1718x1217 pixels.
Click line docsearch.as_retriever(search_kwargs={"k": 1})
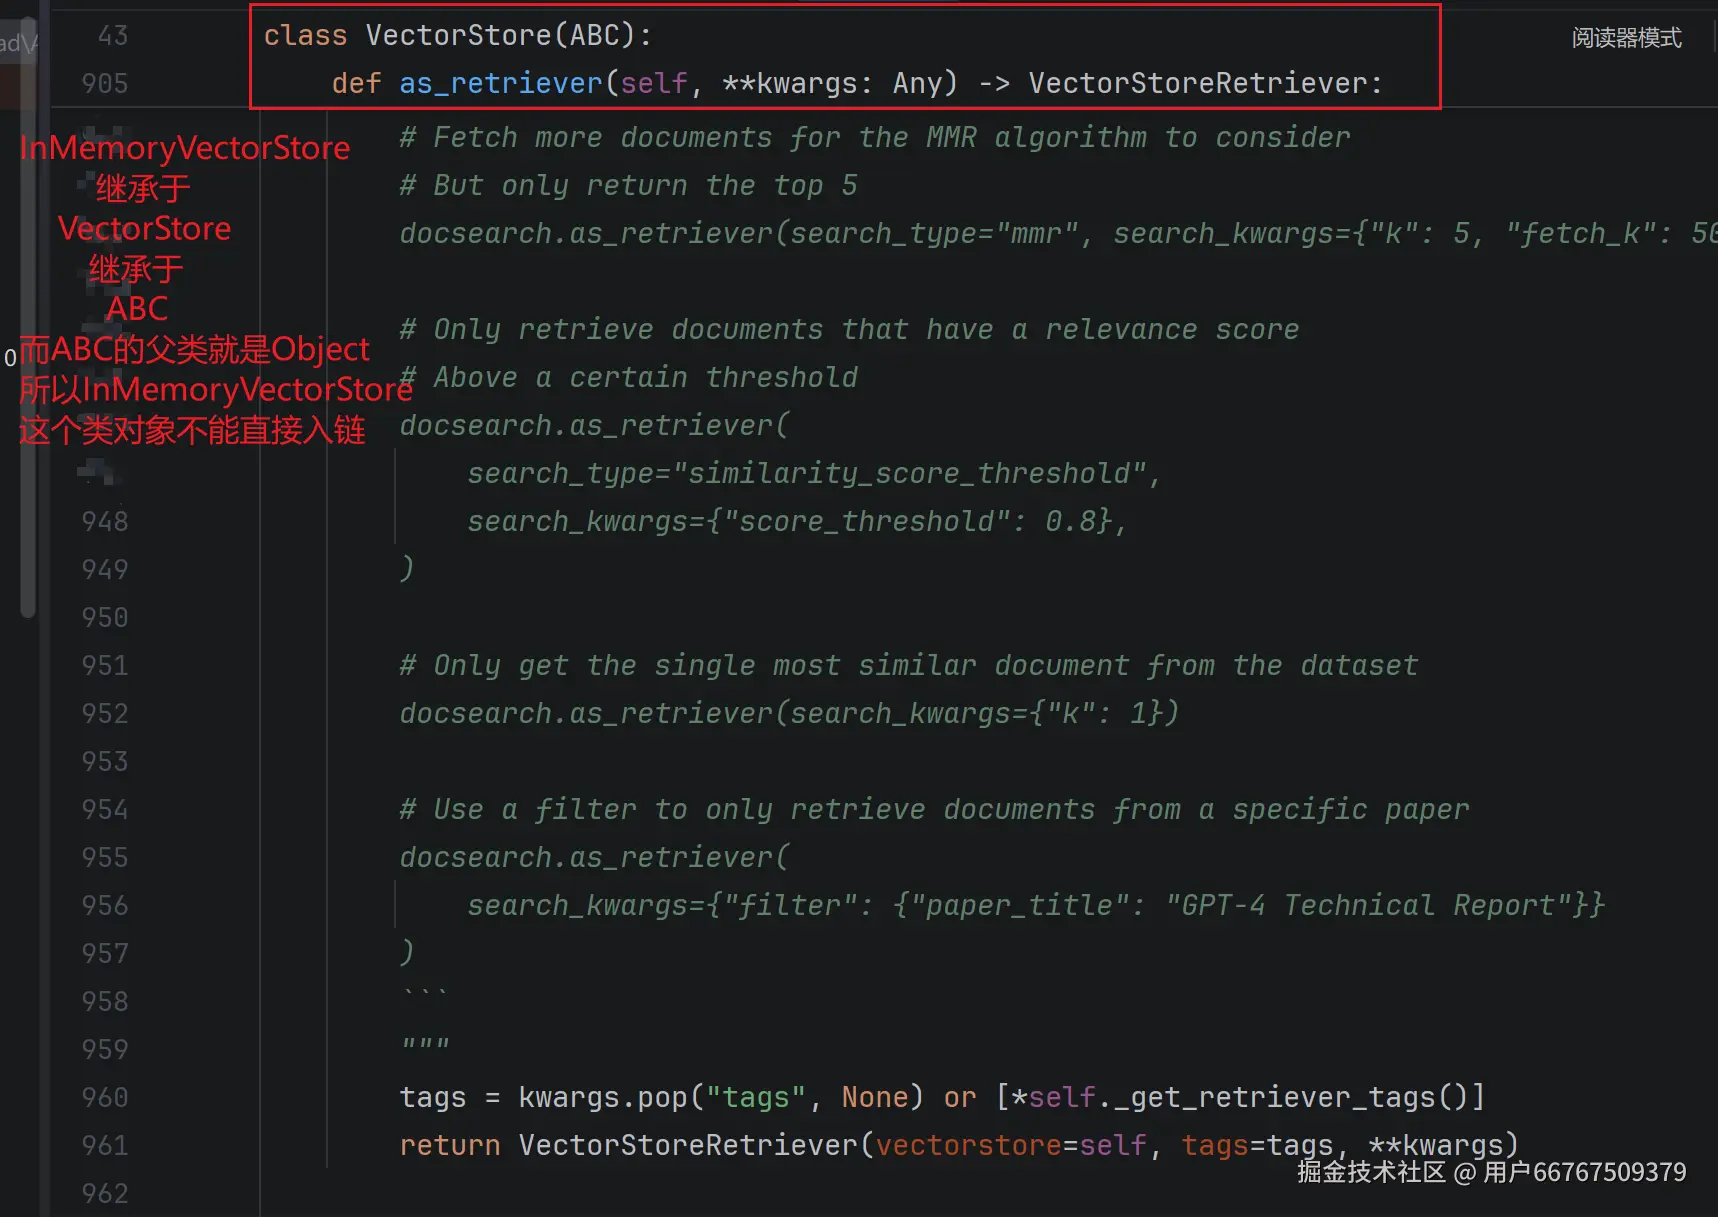[789, 713]
